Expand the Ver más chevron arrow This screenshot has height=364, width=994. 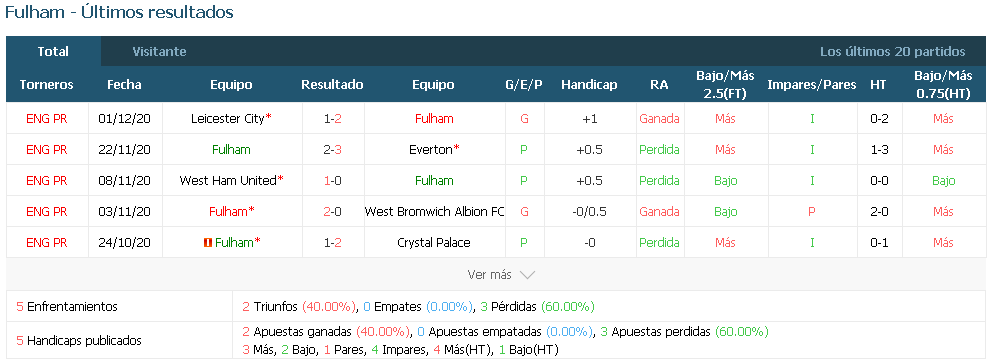tap(527, 275)
